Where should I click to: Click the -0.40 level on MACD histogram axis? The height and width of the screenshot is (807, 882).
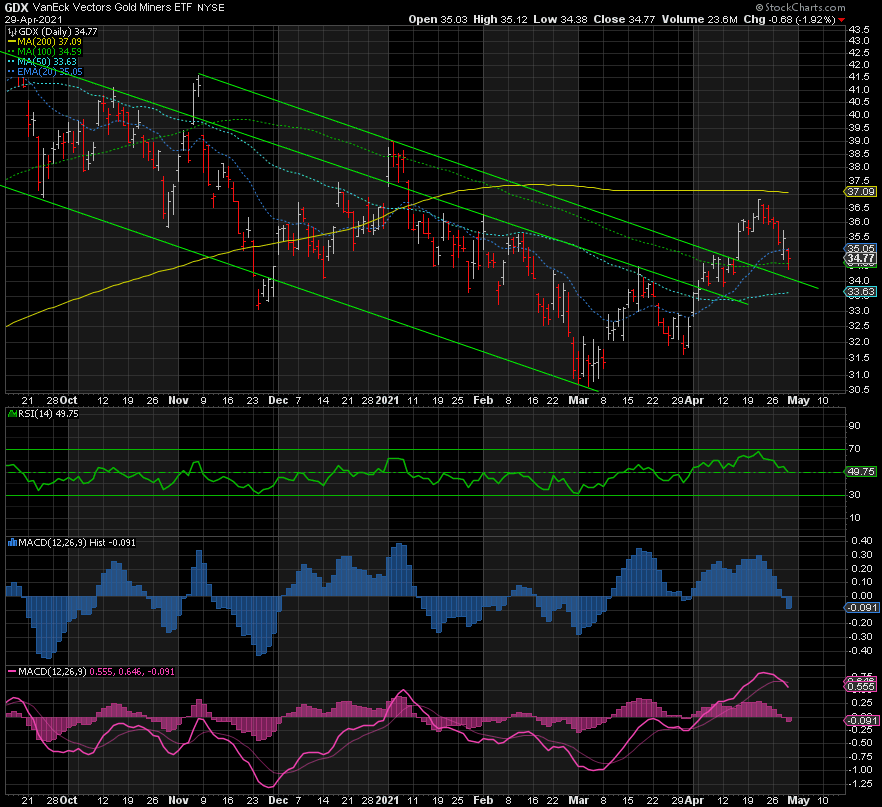point(860,651)
